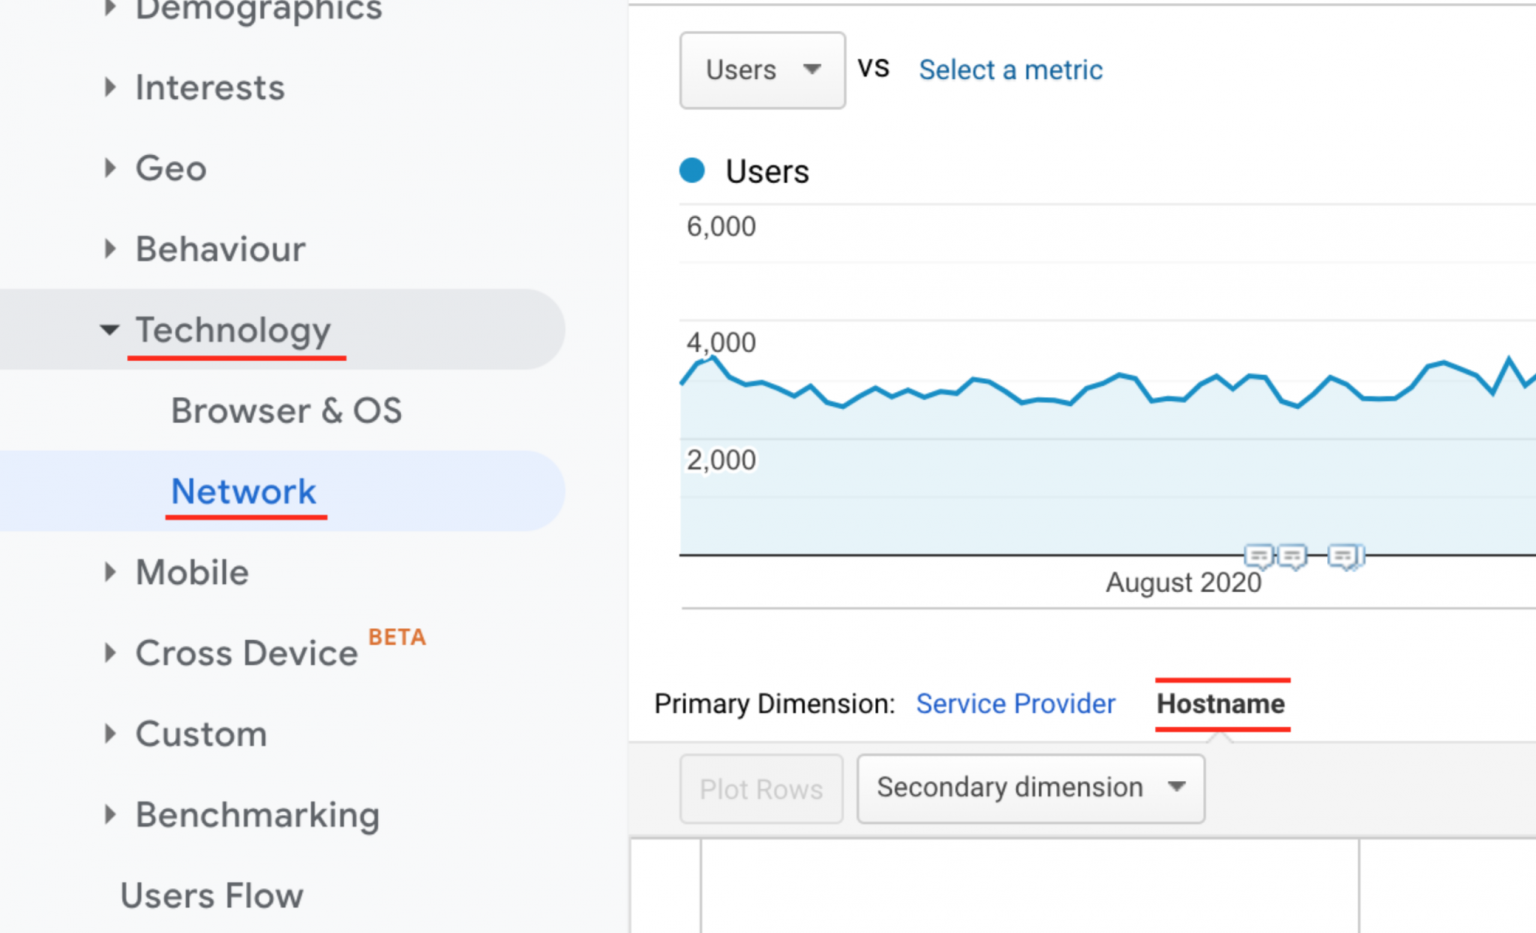Expand the Geo section arrow

pos(110,168)
